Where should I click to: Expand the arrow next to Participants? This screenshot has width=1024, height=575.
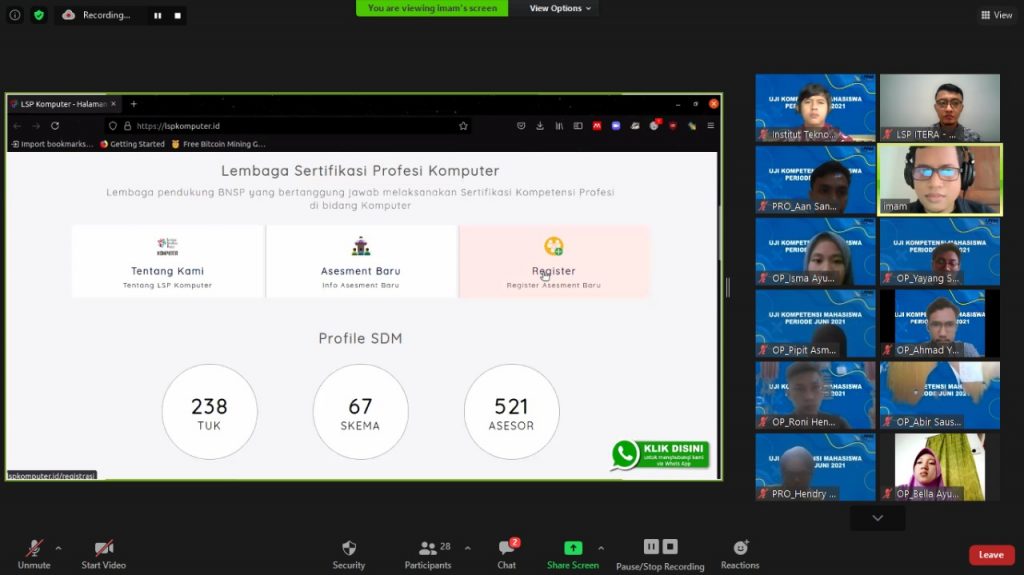(x=468, y=548)
